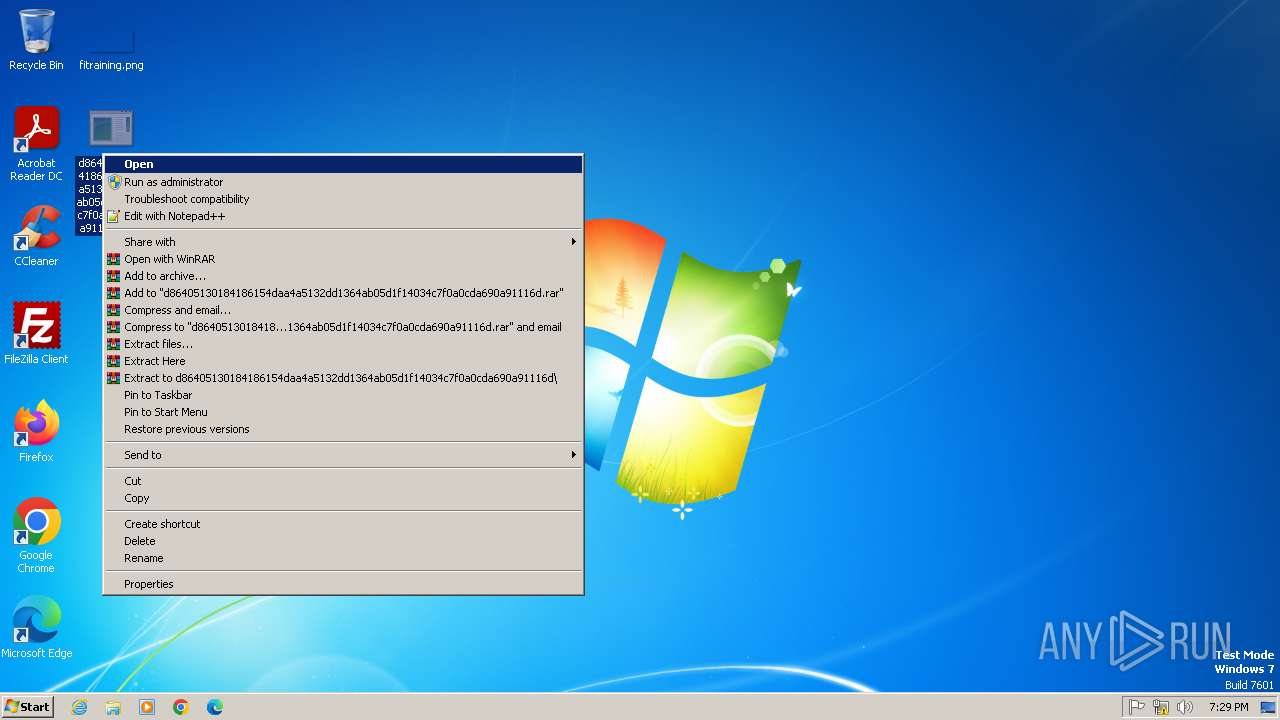
Task: Open Windows Explorer taskbar icon
Action: [x=113, y=707]
